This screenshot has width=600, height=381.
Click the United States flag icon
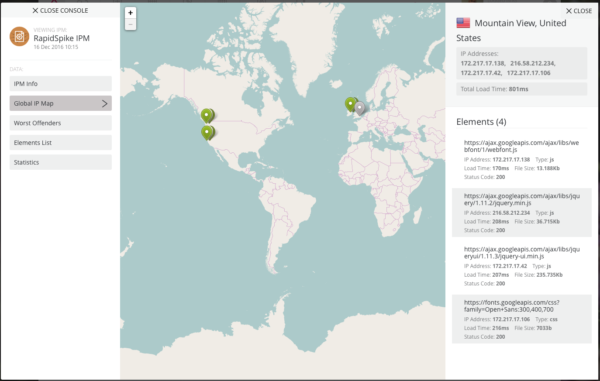(x=463, y=23)
